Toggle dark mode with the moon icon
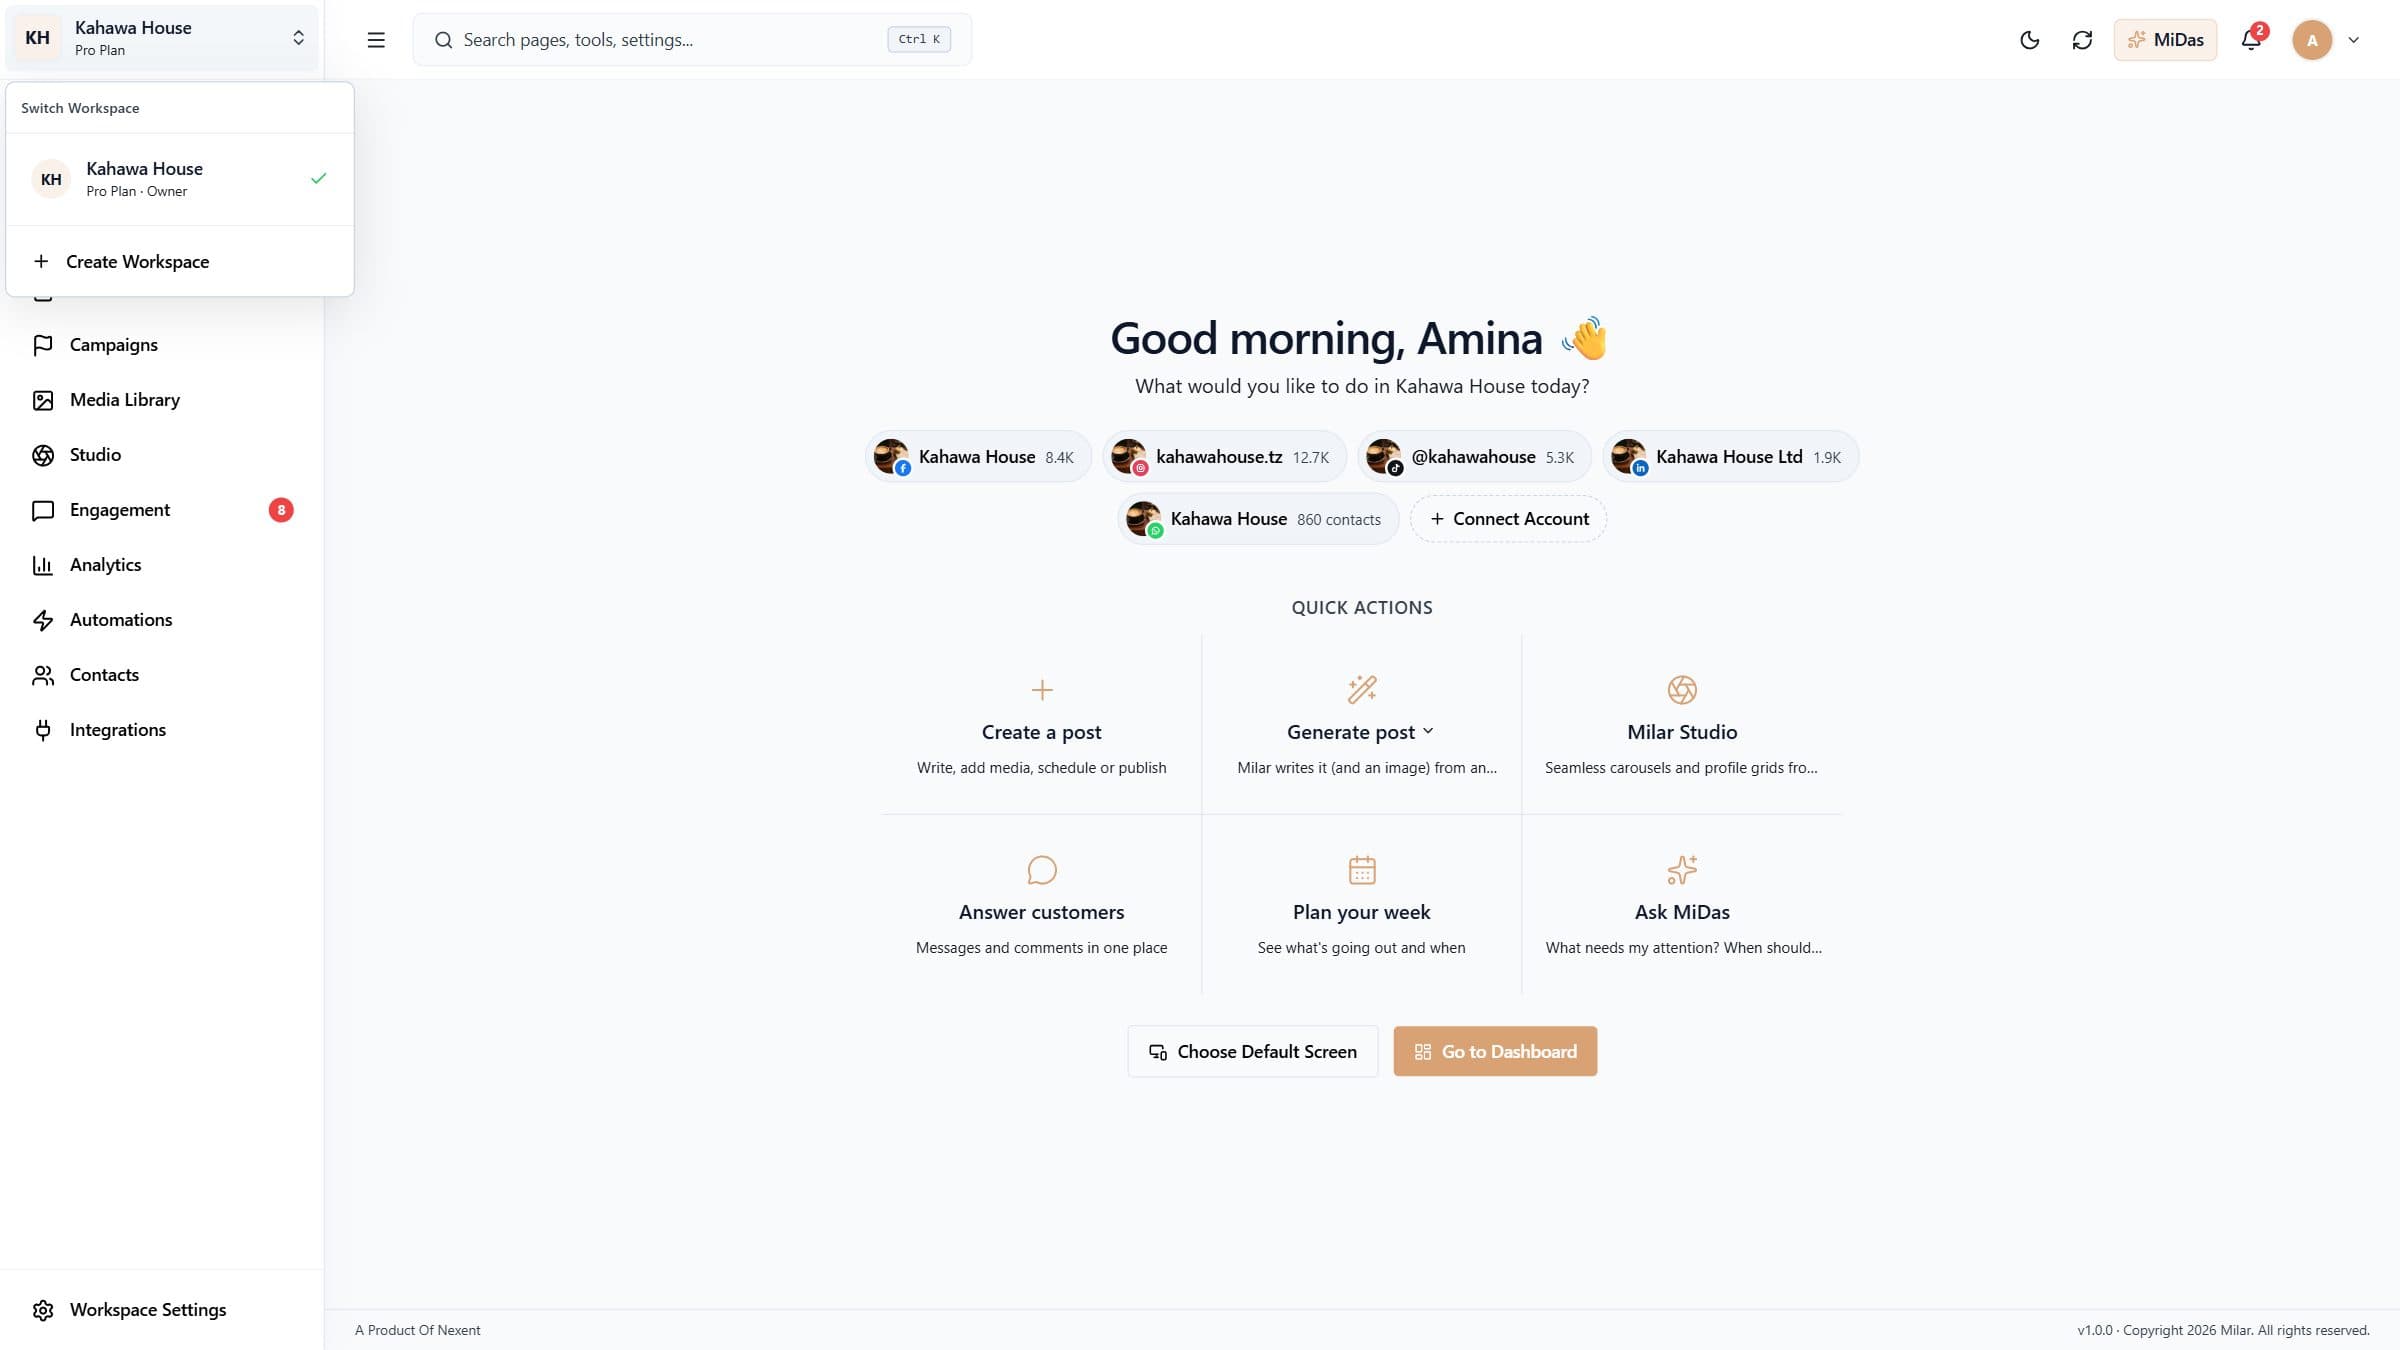The width and height of the screenshot is (2400, 1350). [2029, 40]
